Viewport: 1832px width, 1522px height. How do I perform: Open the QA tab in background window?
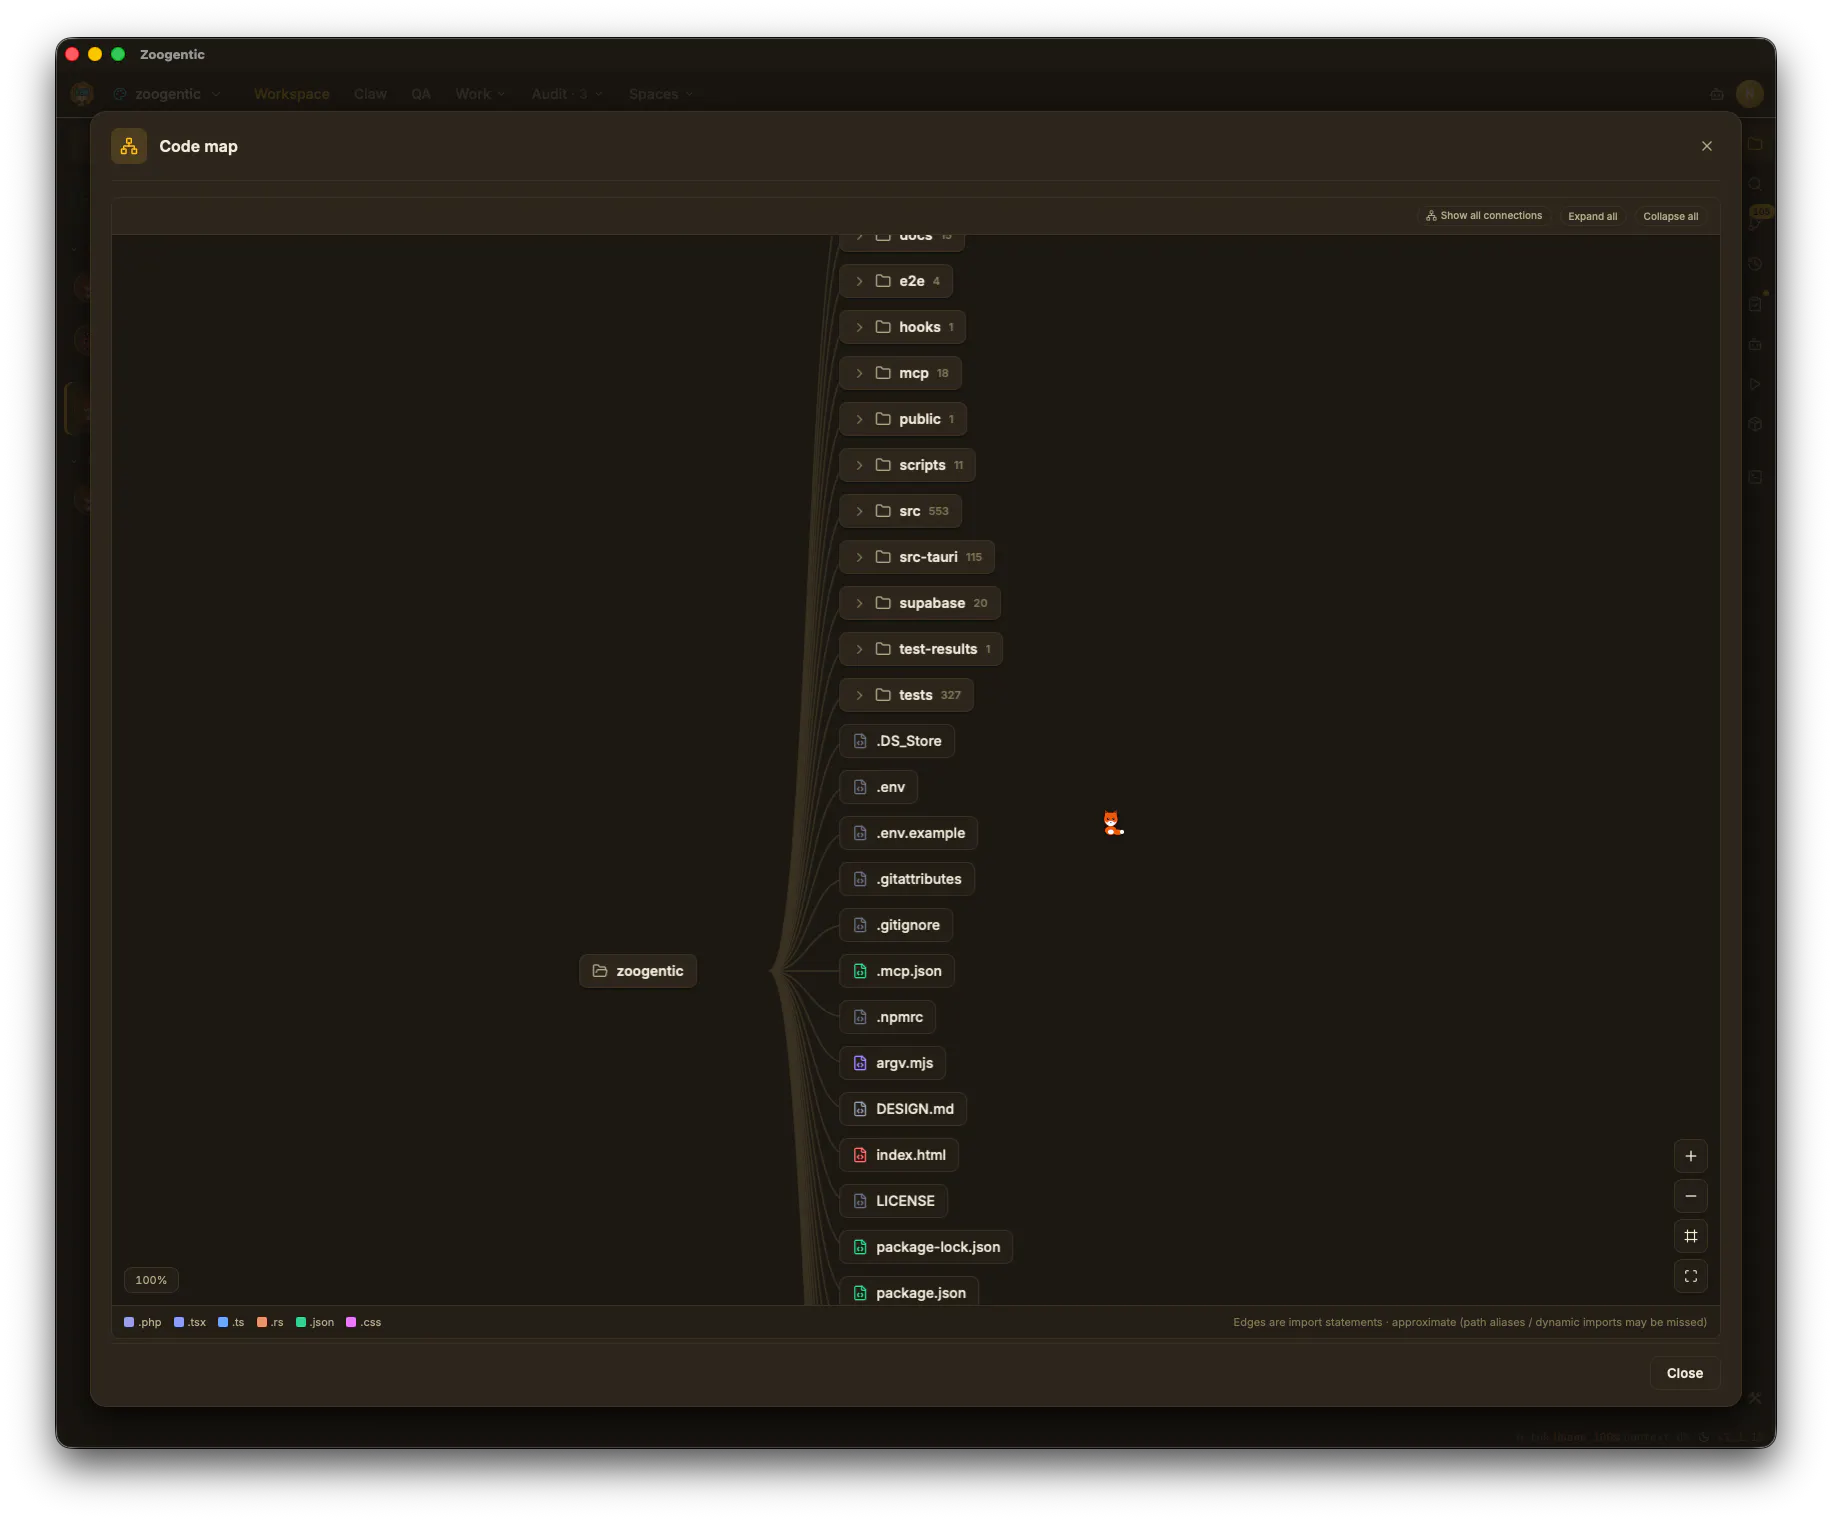click(x=421, y=94)
